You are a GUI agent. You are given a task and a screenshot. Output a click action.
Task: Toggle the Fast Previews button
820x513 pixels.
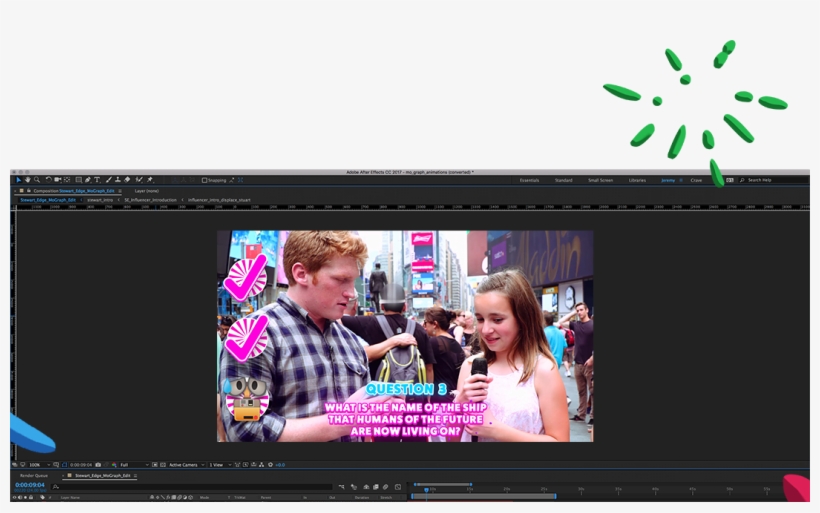coord(245,464)
